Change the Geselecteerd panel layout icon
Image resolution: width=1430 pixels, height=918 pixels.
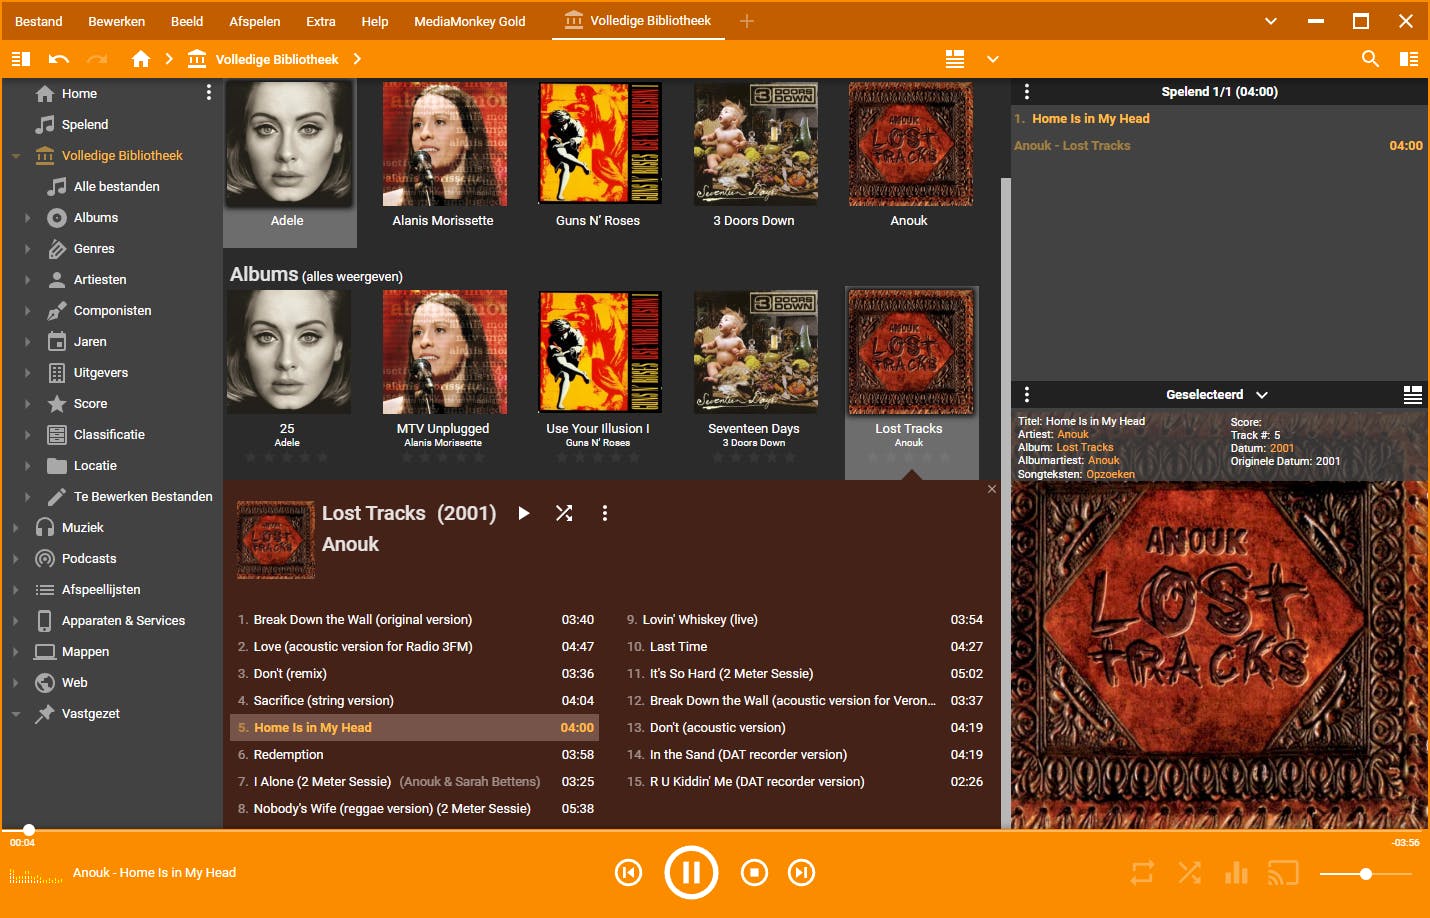click(1413, 395)
